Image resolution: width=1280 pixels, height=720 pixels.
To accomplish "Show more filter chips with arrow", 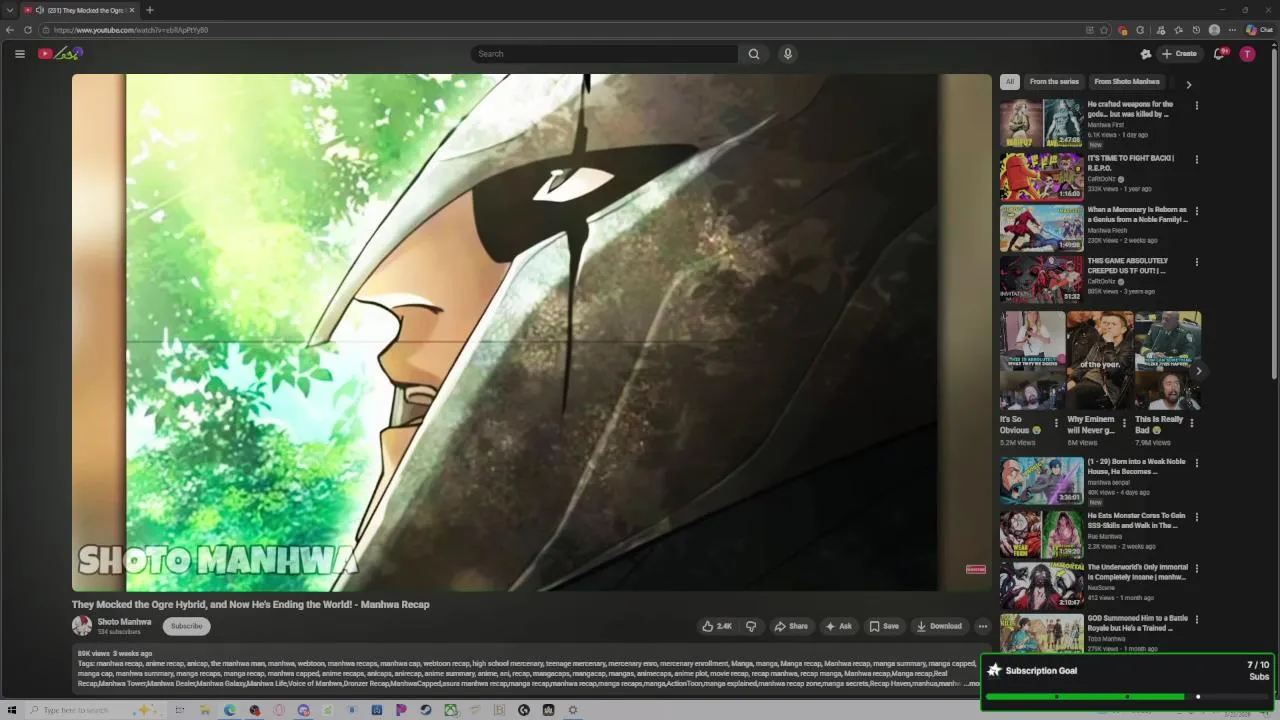I will point(1188,84).
